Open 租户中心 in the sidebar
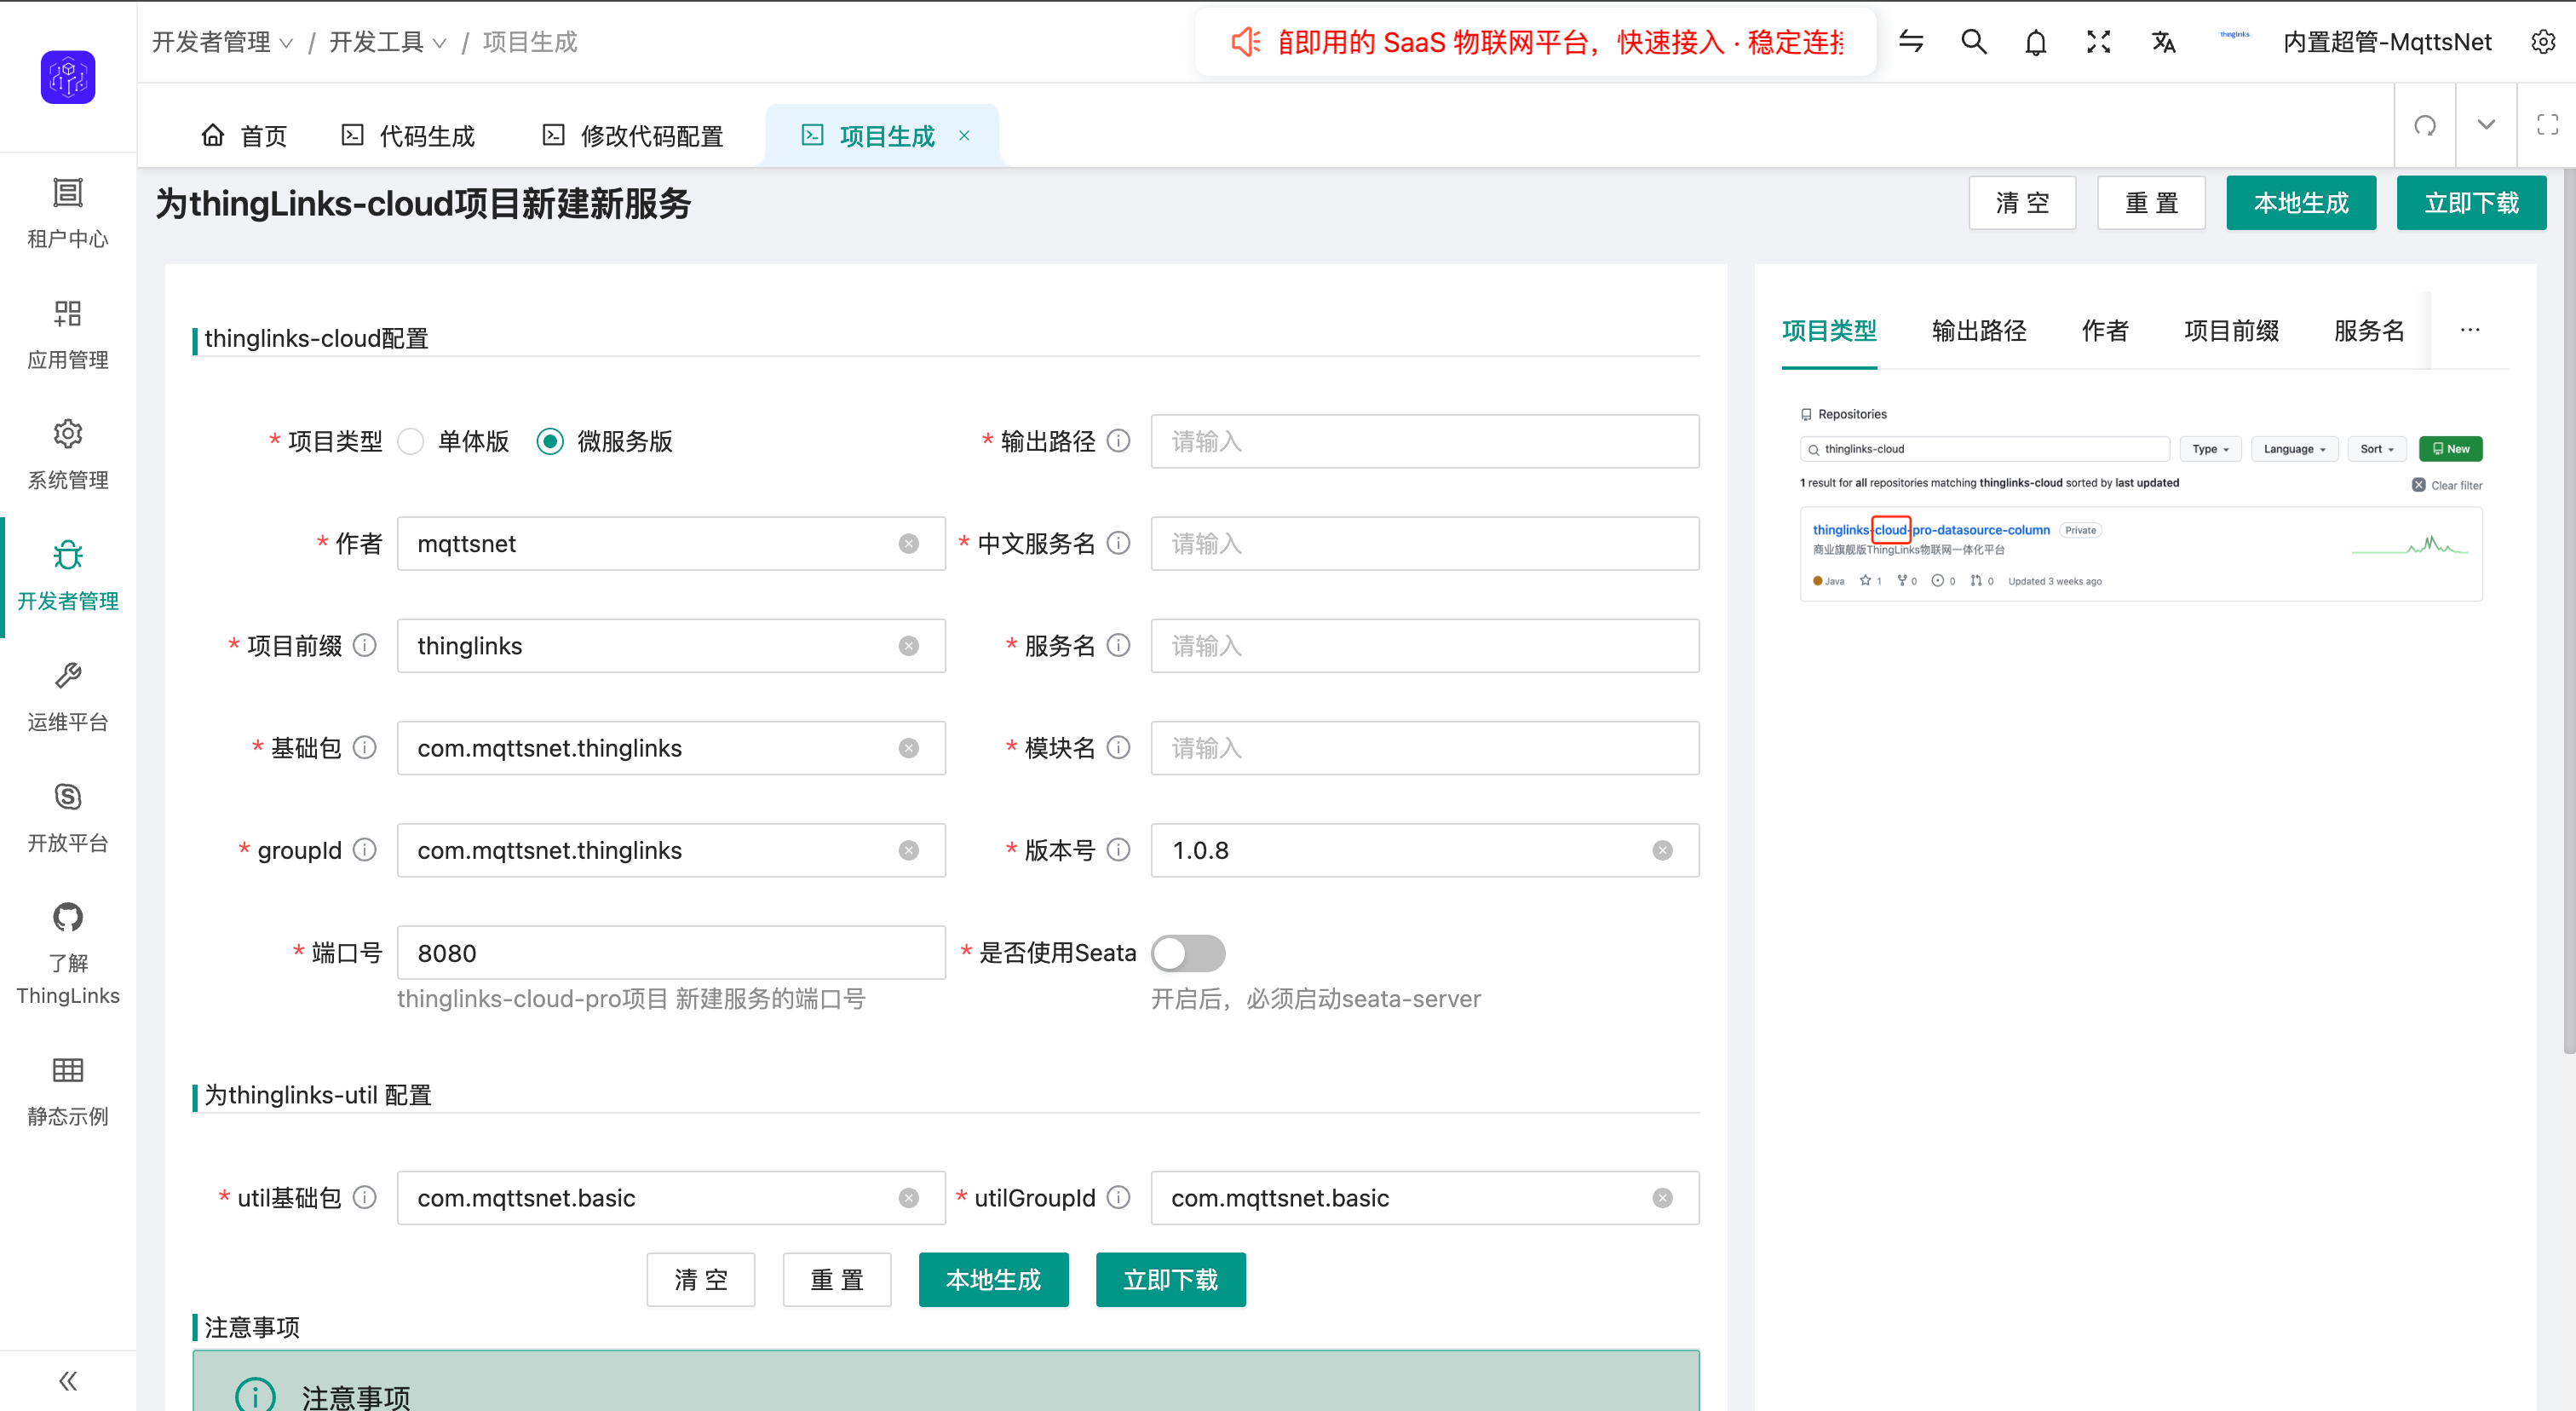The image size is (2576, 1411). [68, 213]
